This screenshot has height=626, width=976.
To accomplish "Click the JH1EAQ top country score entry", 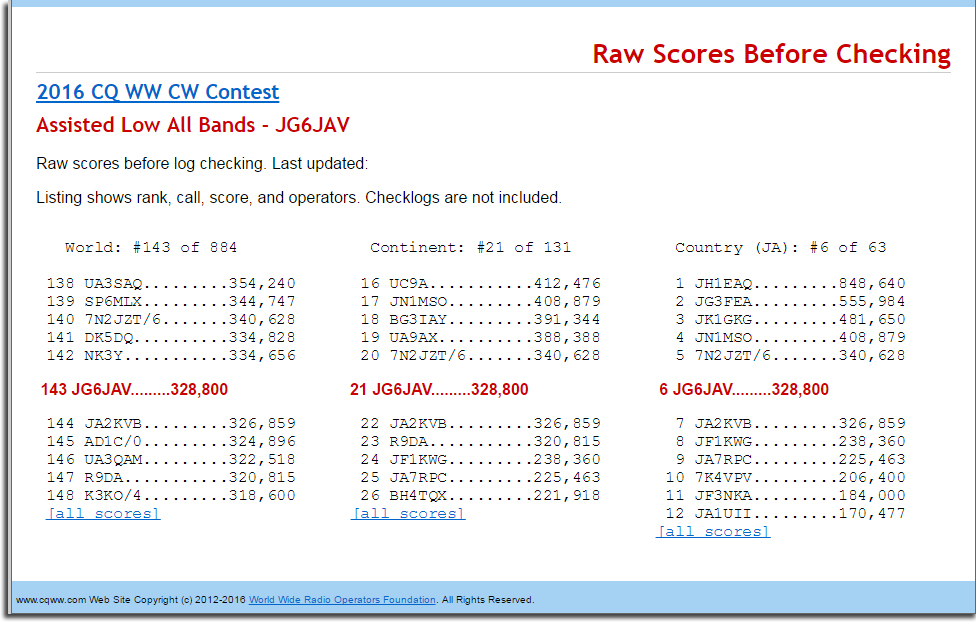I will (x=790, y=284).
